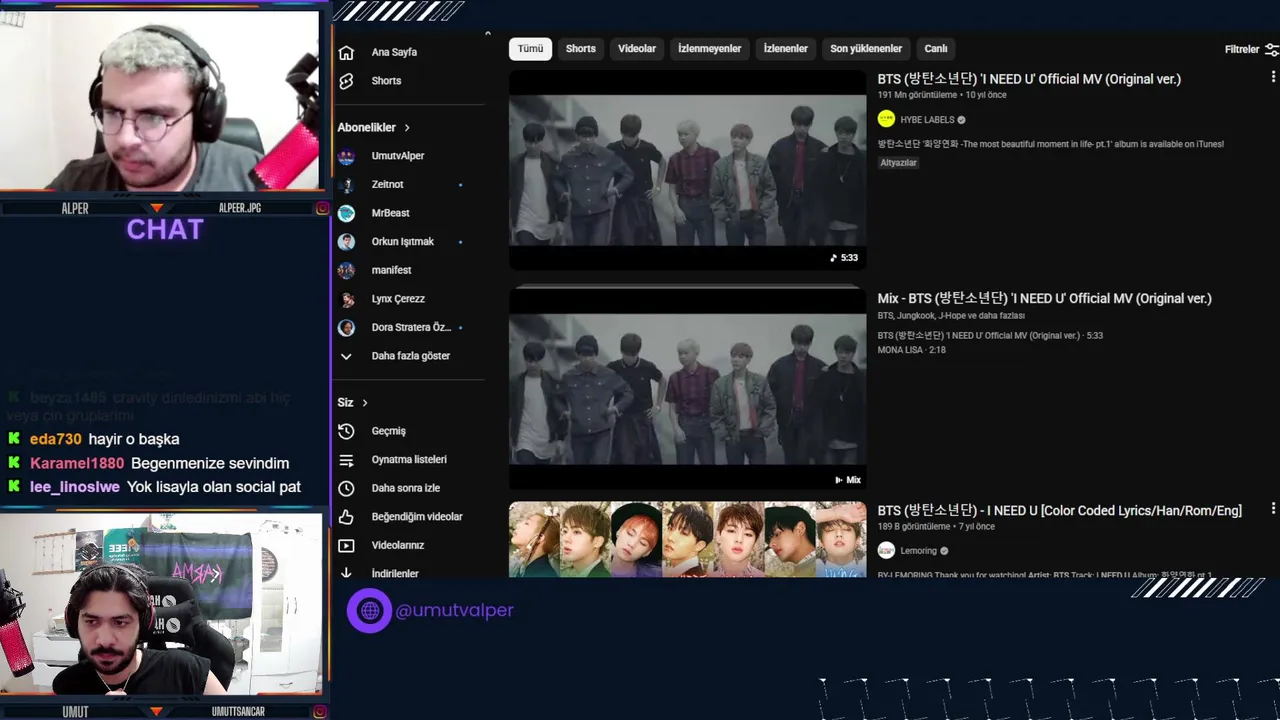Image resolution: width=1280 pixels, height=720 pixels.
Task: Open Geçmiş history icon
Action: (x=346, y=431)
